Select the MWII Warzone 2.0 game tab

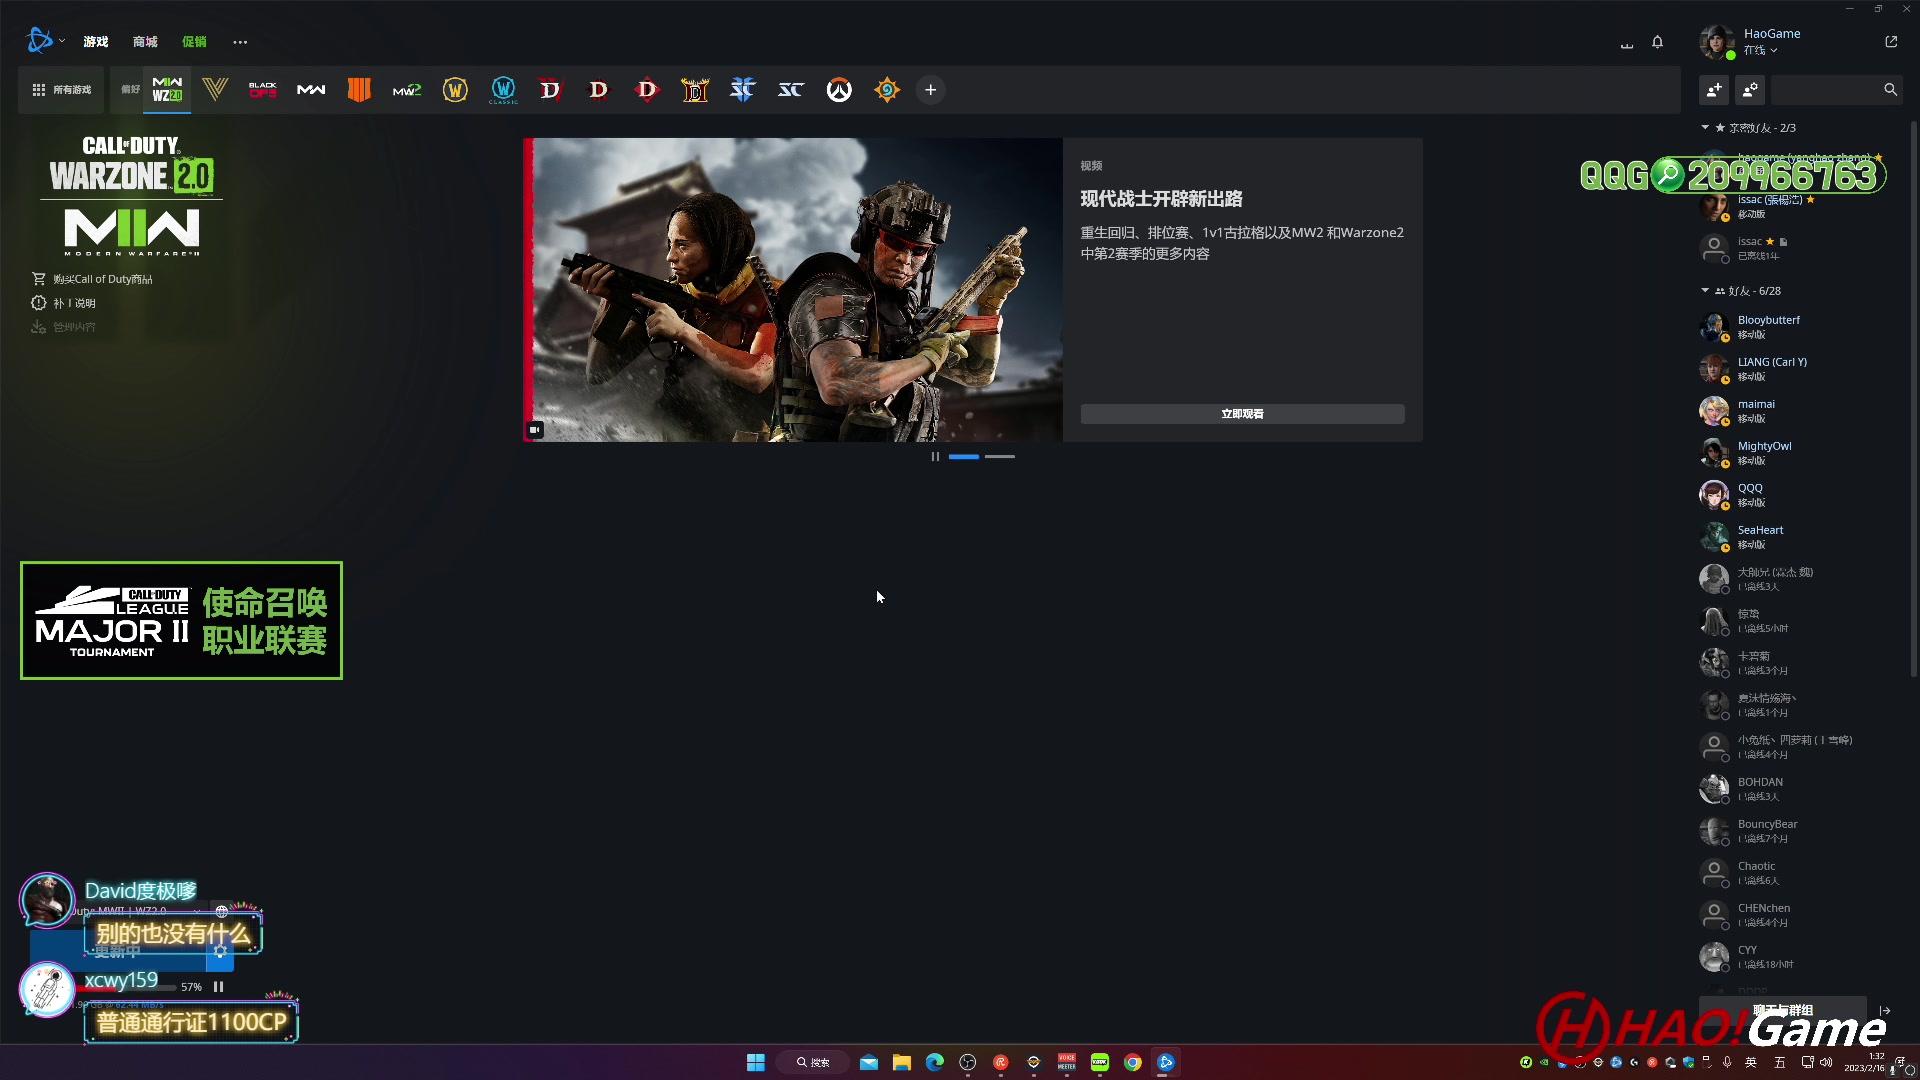pyautogui.click(x=167, y=90)
